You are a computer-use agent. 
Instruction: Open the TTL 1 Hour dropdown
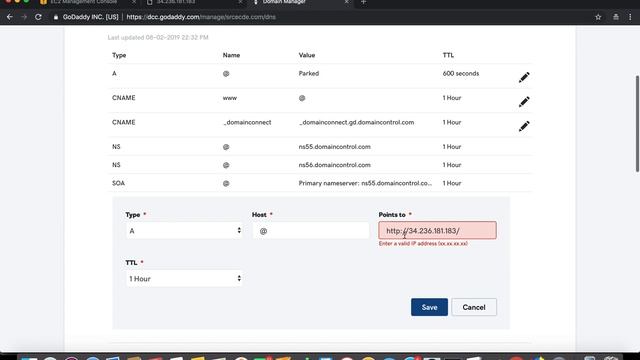click(184, 279)
